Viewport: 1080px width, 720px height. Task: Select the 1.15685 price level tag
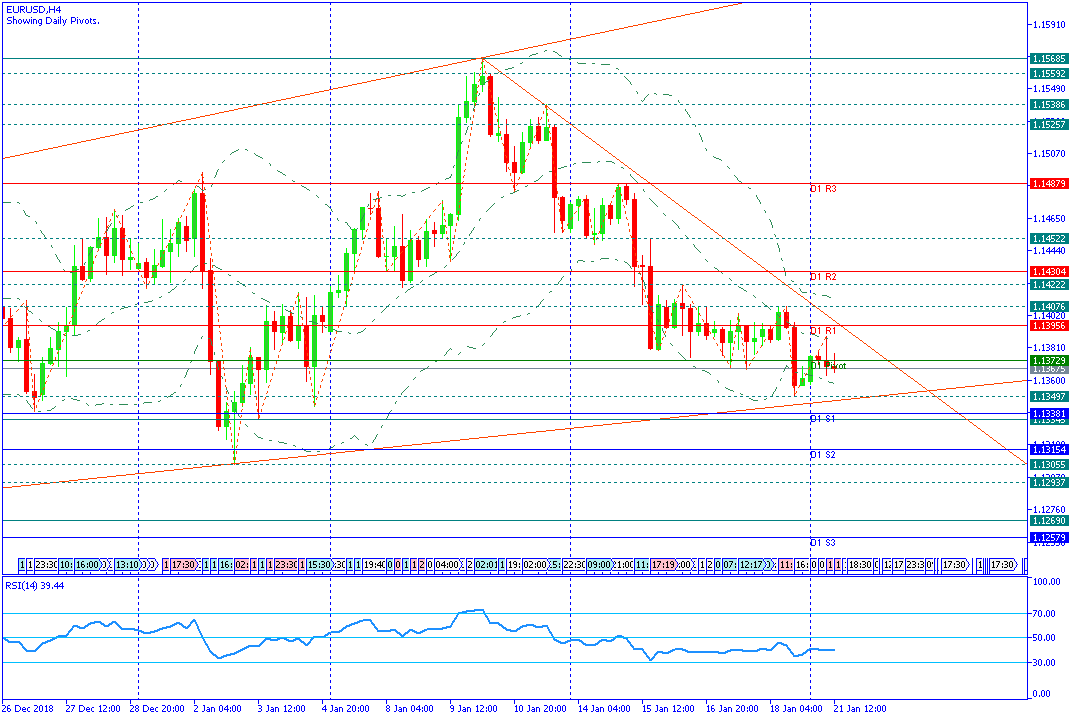(1047, 59)
